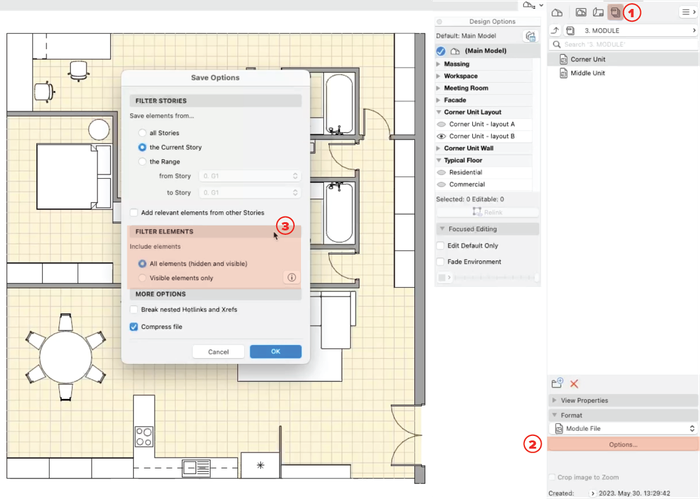Hide Corner Unit - layout B option
The height and width of the screenshot is (499, 700).
[442, 136]
